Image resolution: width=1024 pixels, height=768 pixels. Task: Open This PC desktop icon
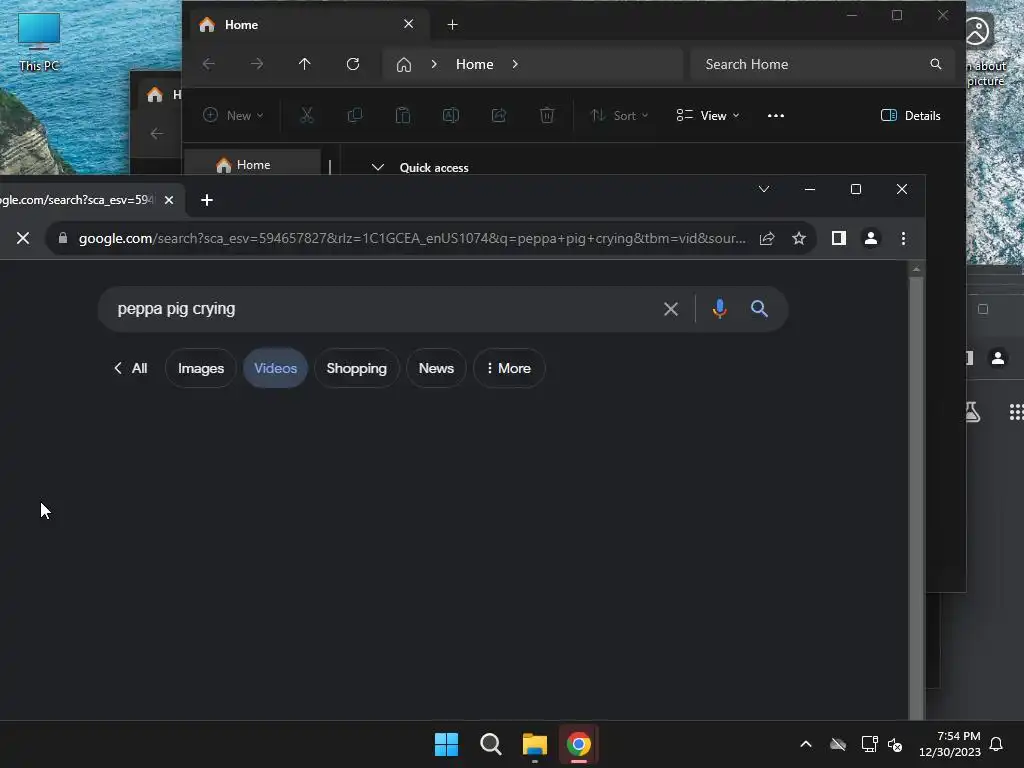pyautogui.click(x=39, y=42)
